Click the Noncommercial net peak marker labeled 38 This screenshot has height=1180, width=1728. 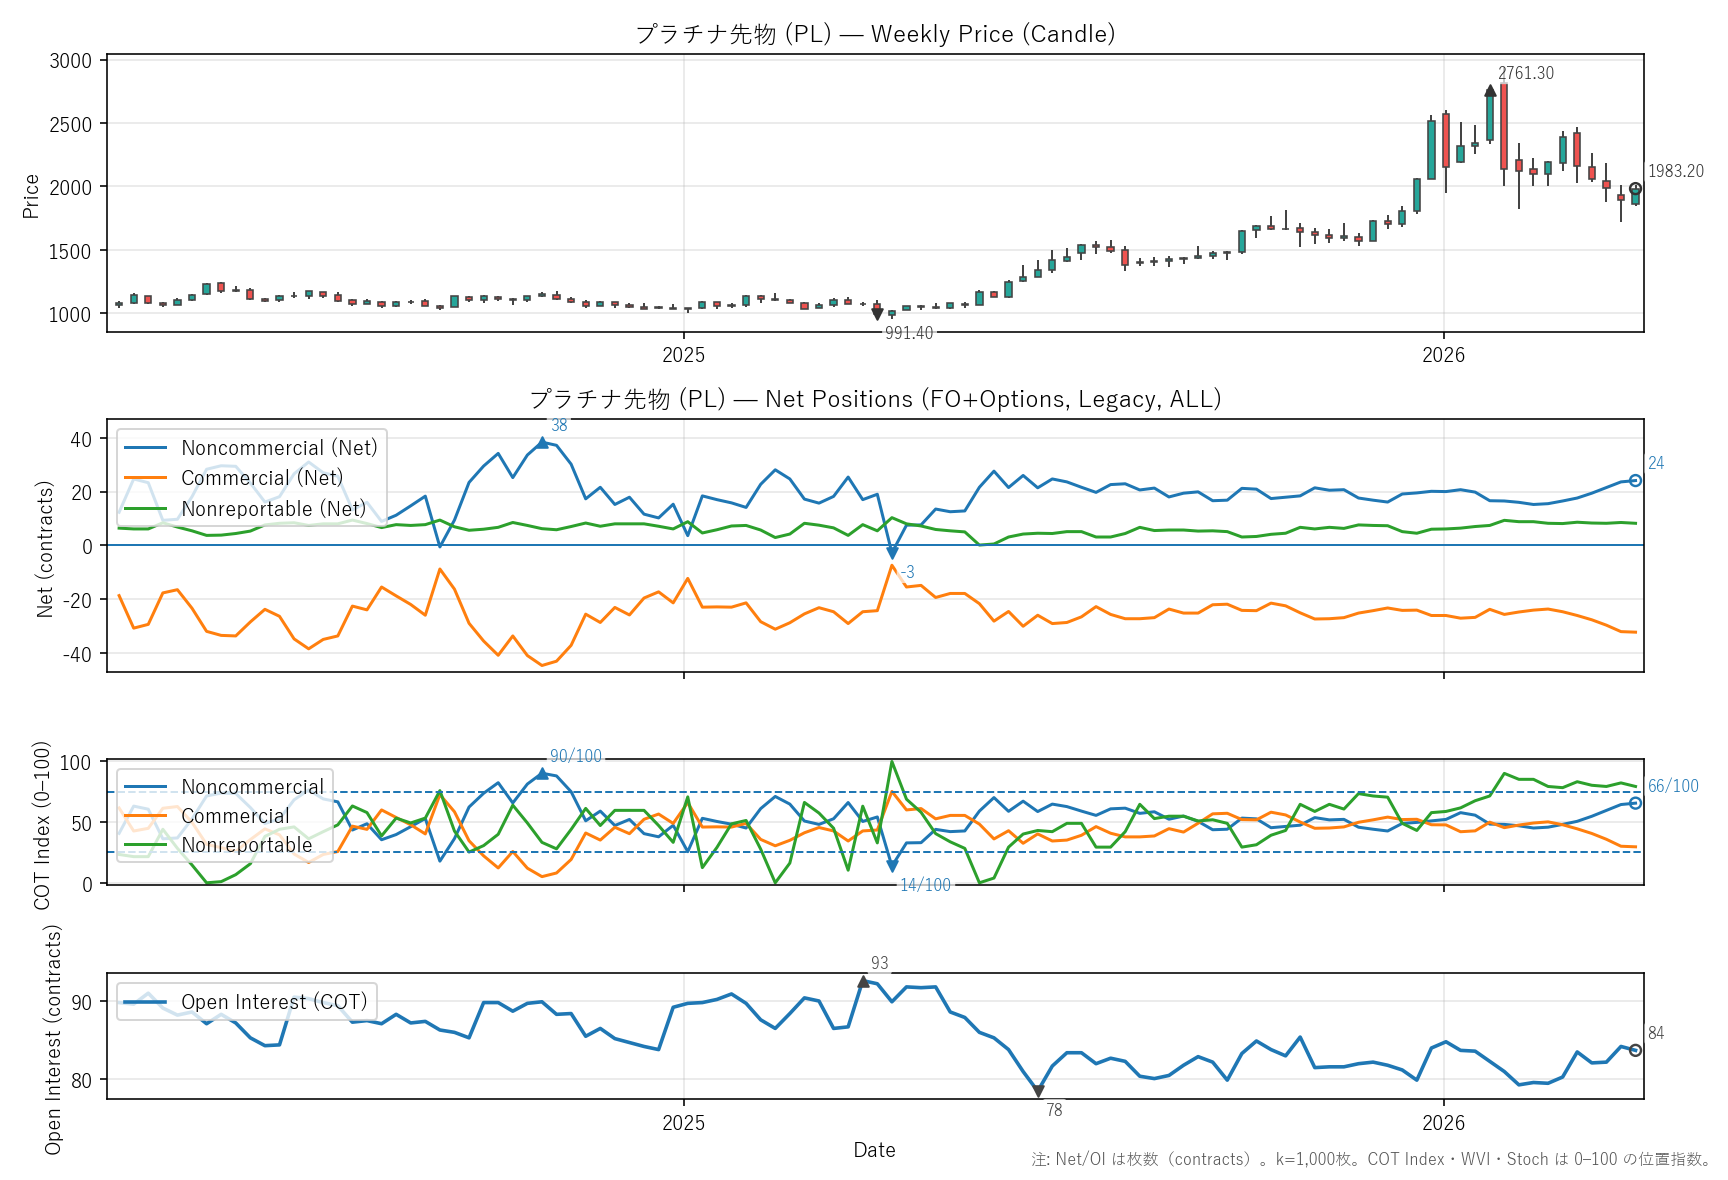[x=542, y=442]
